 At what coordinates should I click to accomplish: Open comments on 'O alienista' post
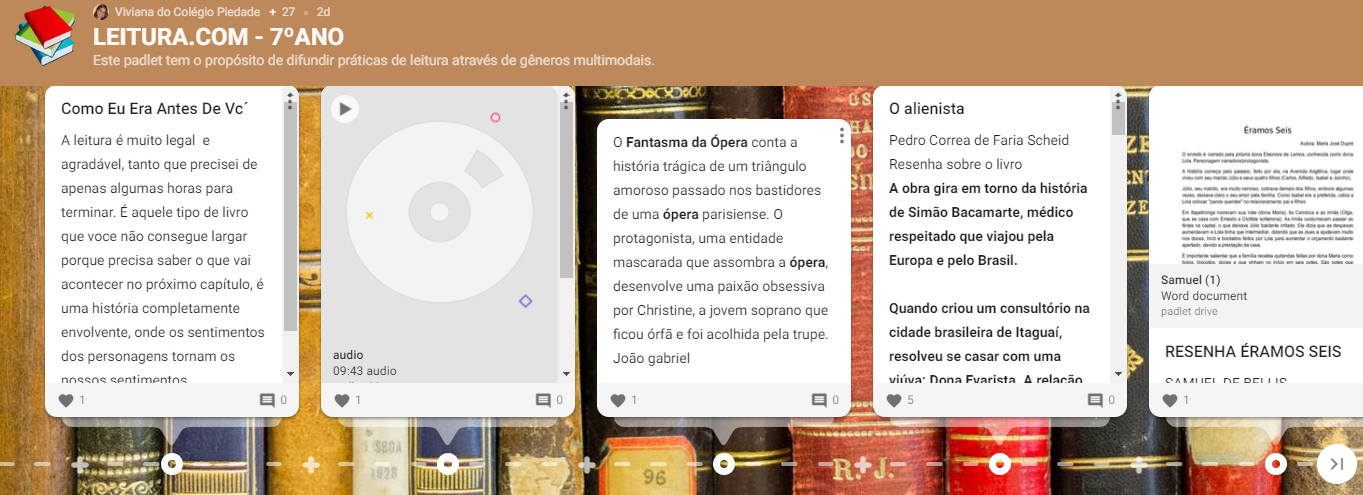pos(1095,400)
